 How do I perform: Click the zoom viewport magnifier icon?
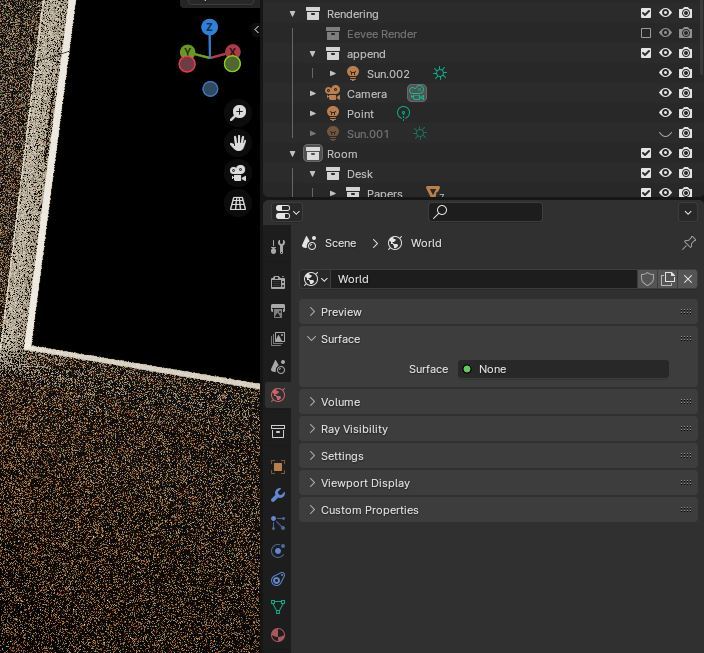point(238,112)
